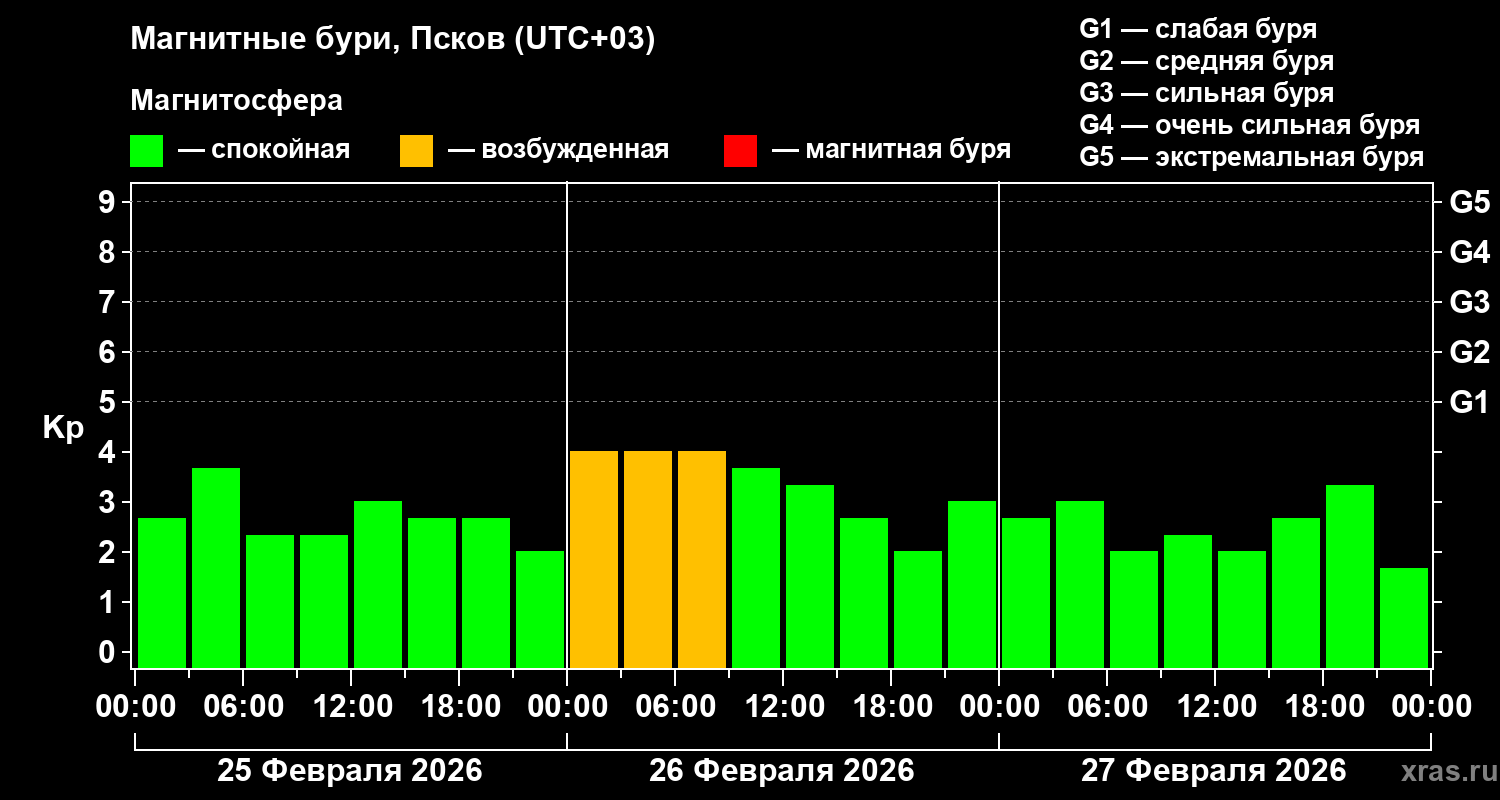Click the 25 Февраля 00:00–03:00 green bar
The width and height of the screenshot is (1500, 800).
162,593
